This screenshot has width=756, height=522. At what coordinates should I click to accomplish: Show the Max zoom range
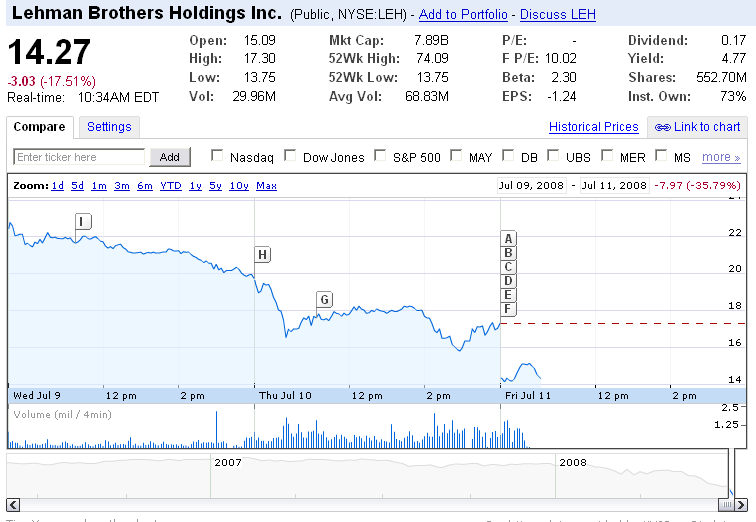click(x=266, y=186)
